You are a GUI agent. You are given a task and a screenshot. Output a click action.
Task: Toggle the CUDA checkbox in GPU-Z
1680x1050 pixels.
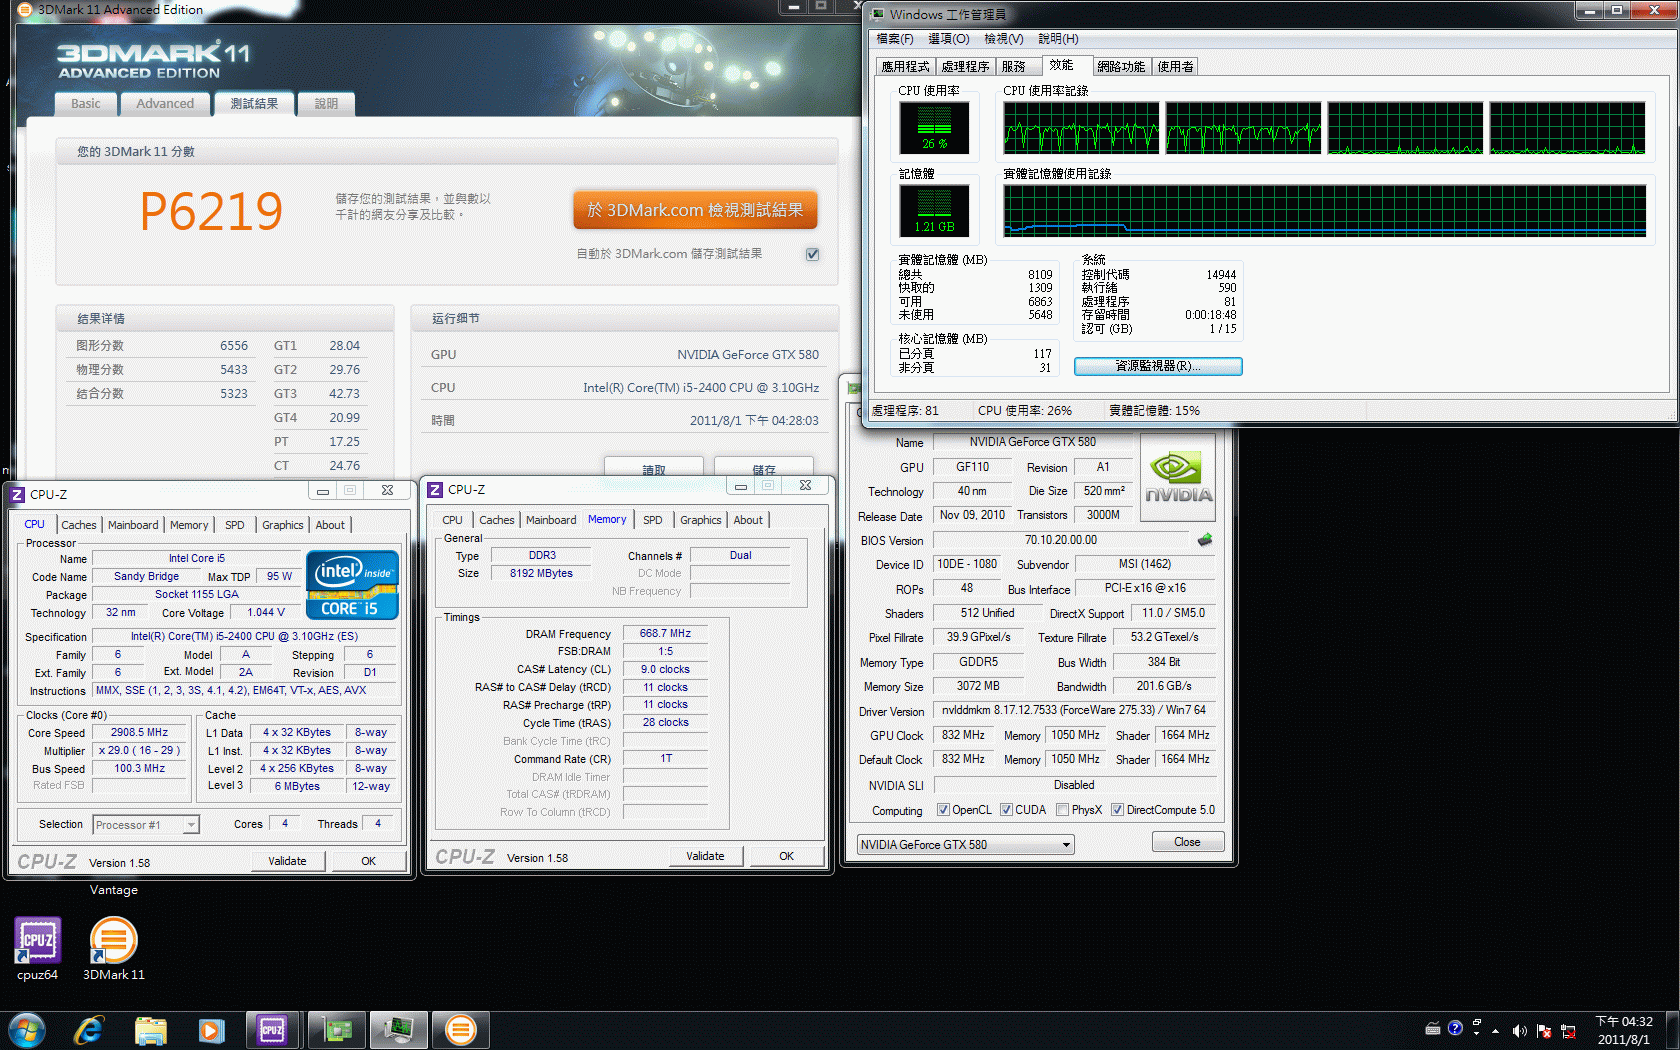[x=1006, y=810]
